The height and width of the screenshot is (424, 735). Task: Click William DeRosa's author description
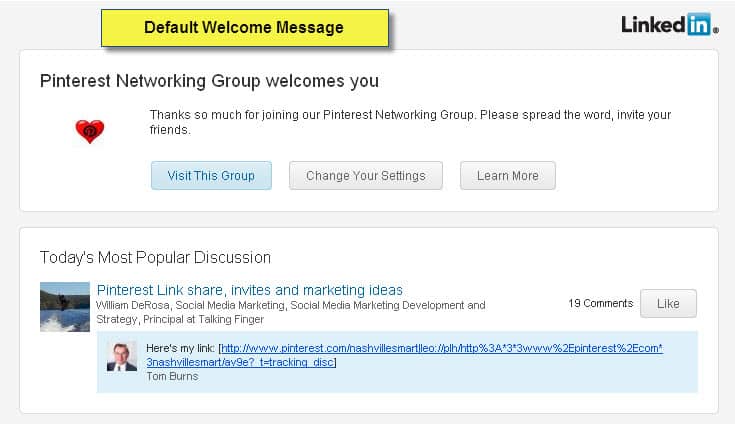tap(291, 312)
